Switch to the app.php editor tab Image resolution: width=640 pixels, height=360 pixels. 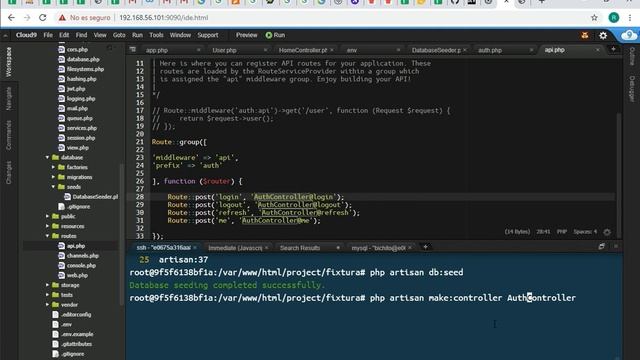(x=157, y=50)
